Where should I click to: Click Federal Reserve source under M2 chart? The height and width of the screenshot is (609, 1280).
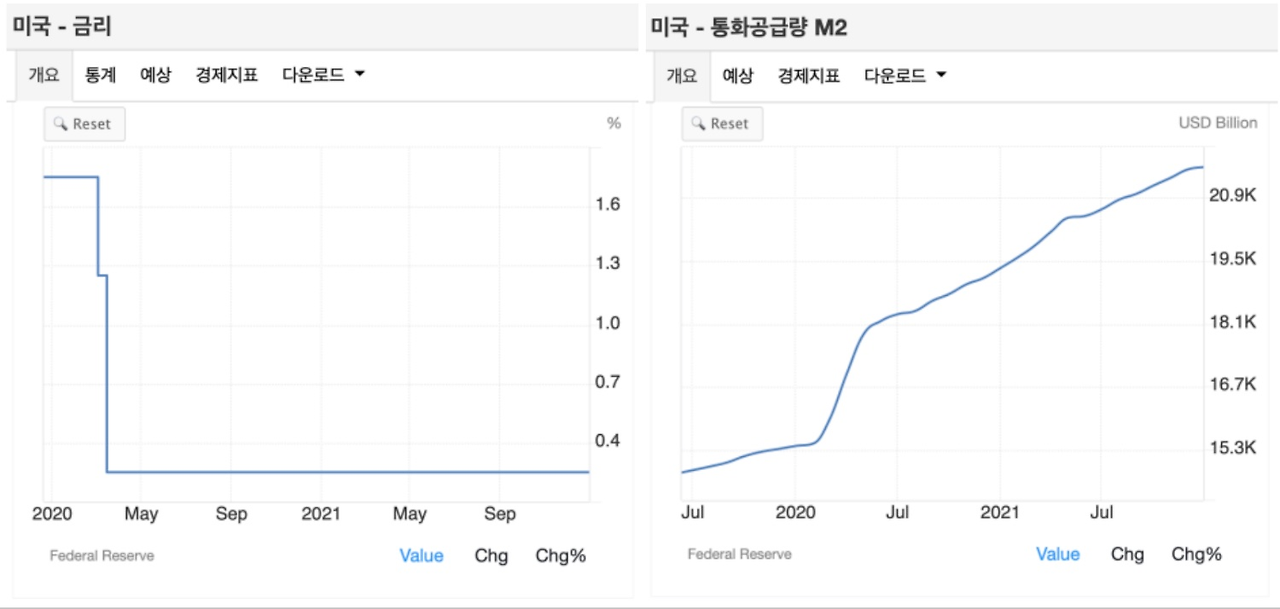[x=739, y=554]
